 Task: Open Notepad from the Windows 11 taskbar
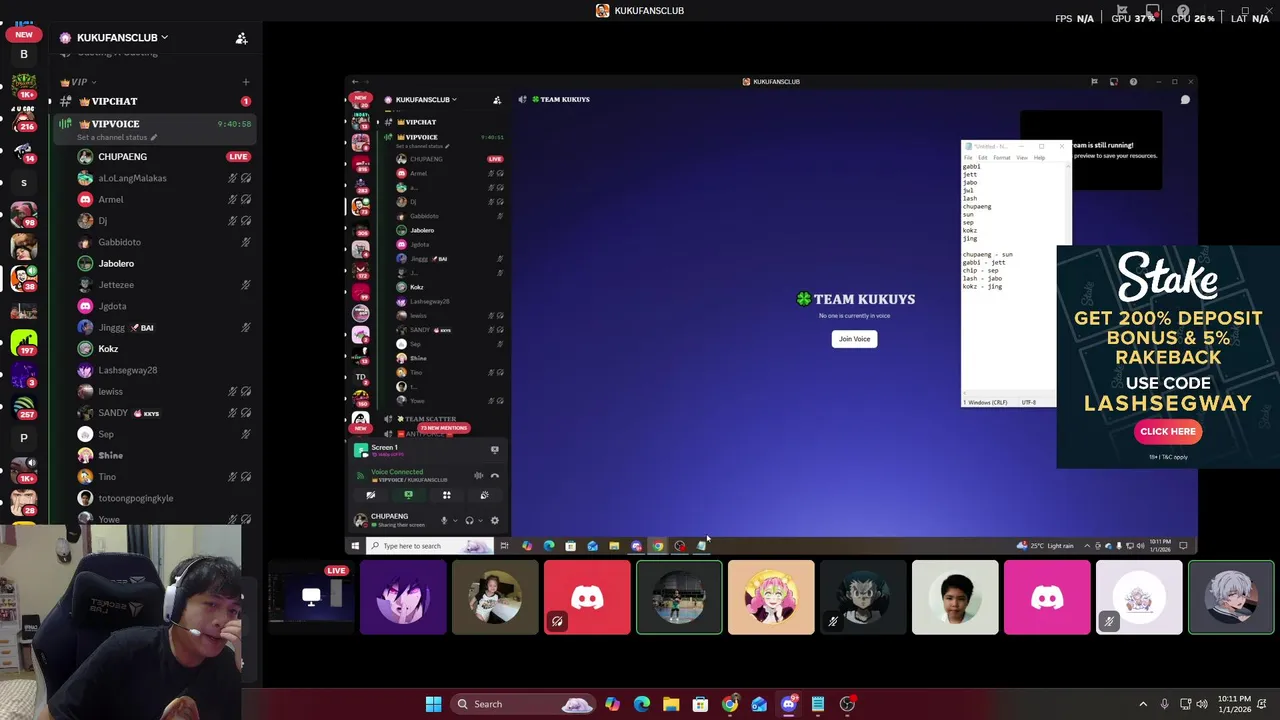(x=818, y=704)
